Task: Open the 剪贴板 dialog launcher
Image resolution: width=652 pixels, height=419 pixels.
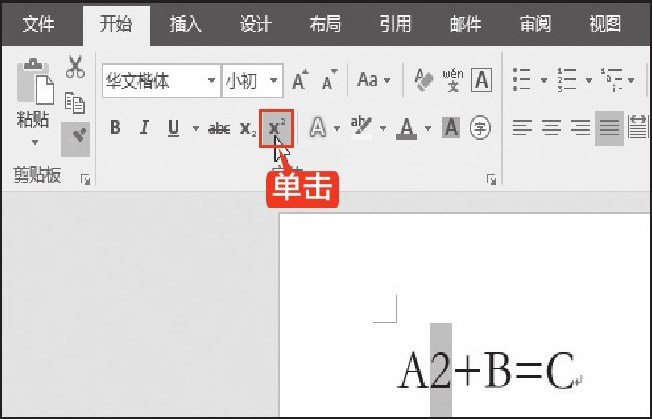Action: pos(85,180)
